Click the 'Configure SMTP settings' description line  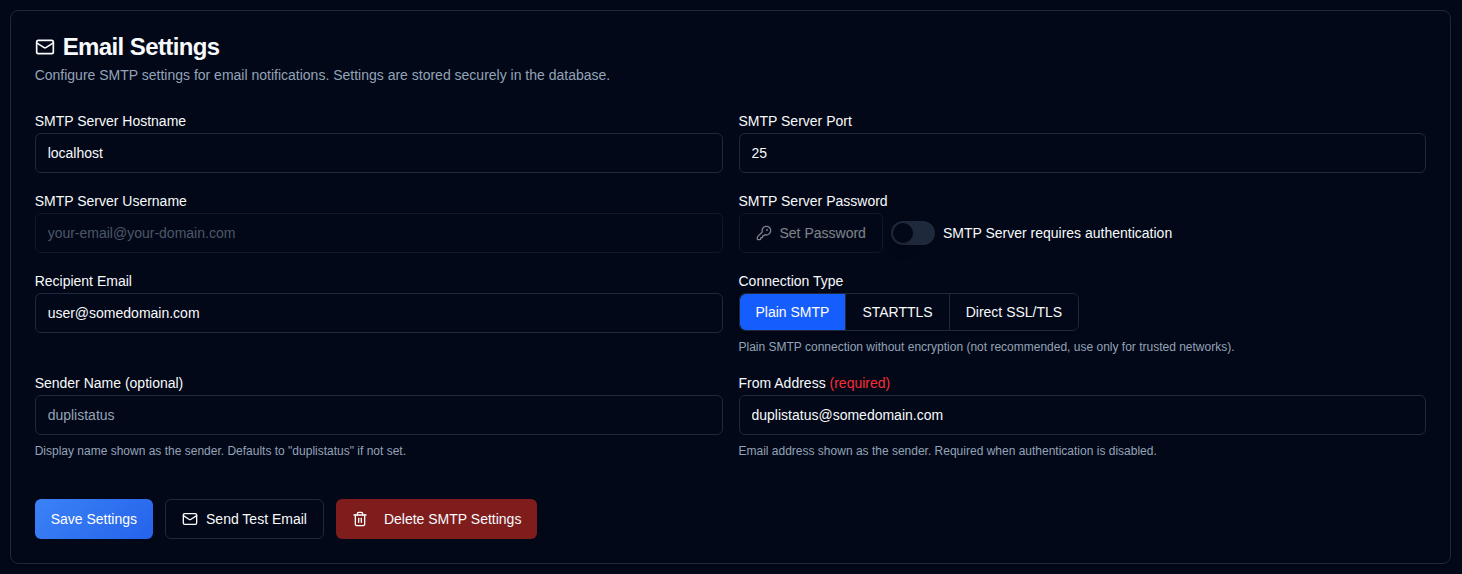point(322,75)
